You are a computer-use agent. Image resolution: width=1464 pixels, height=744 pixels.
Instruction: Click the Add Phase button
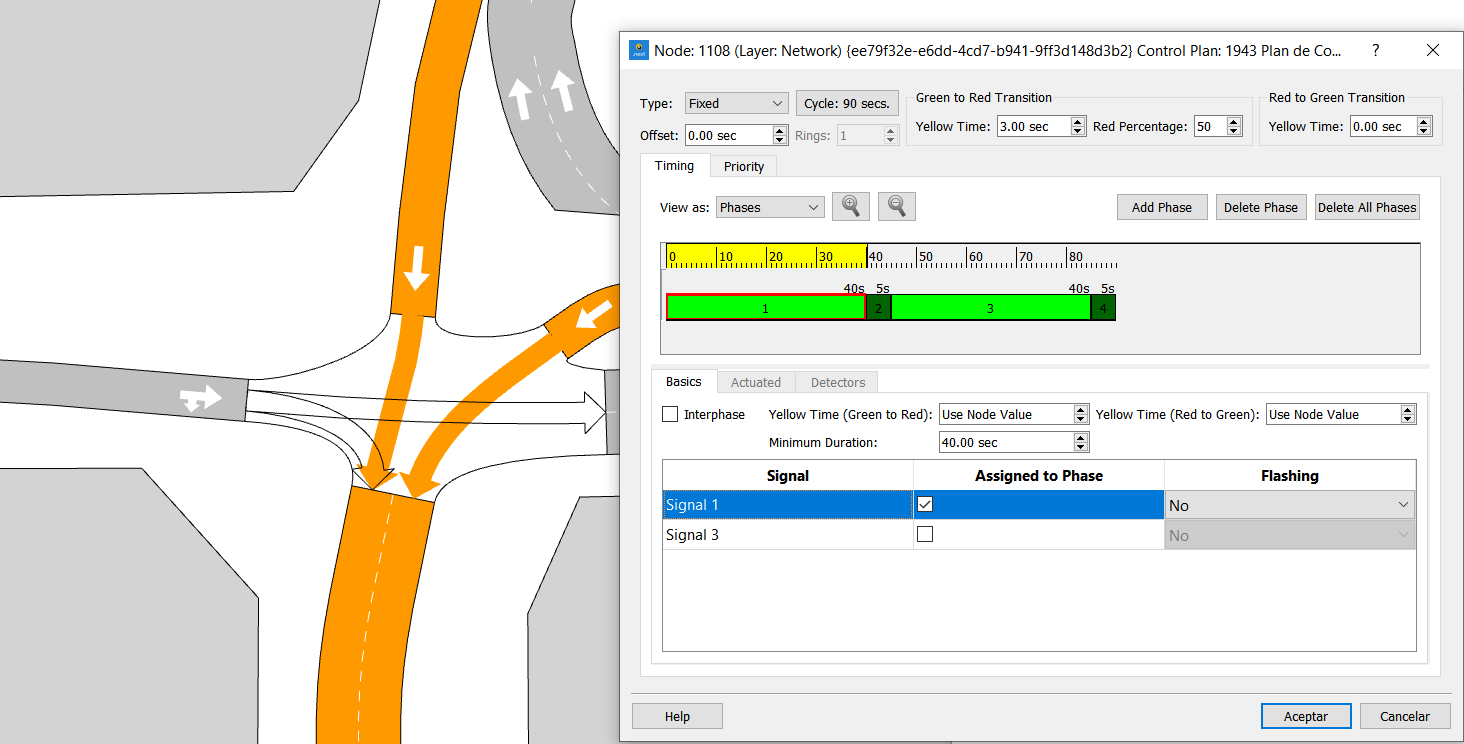click(x=1161, y=207)
